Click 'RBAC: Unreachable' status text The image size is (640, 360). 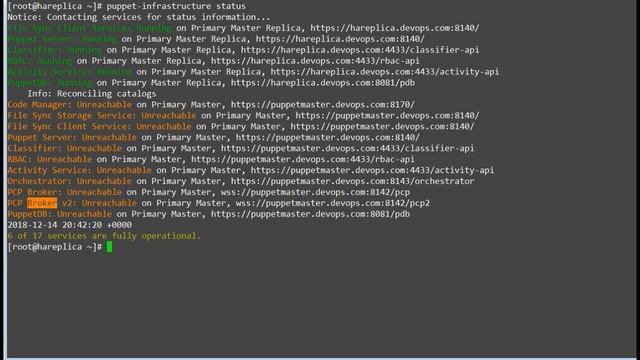49,159
